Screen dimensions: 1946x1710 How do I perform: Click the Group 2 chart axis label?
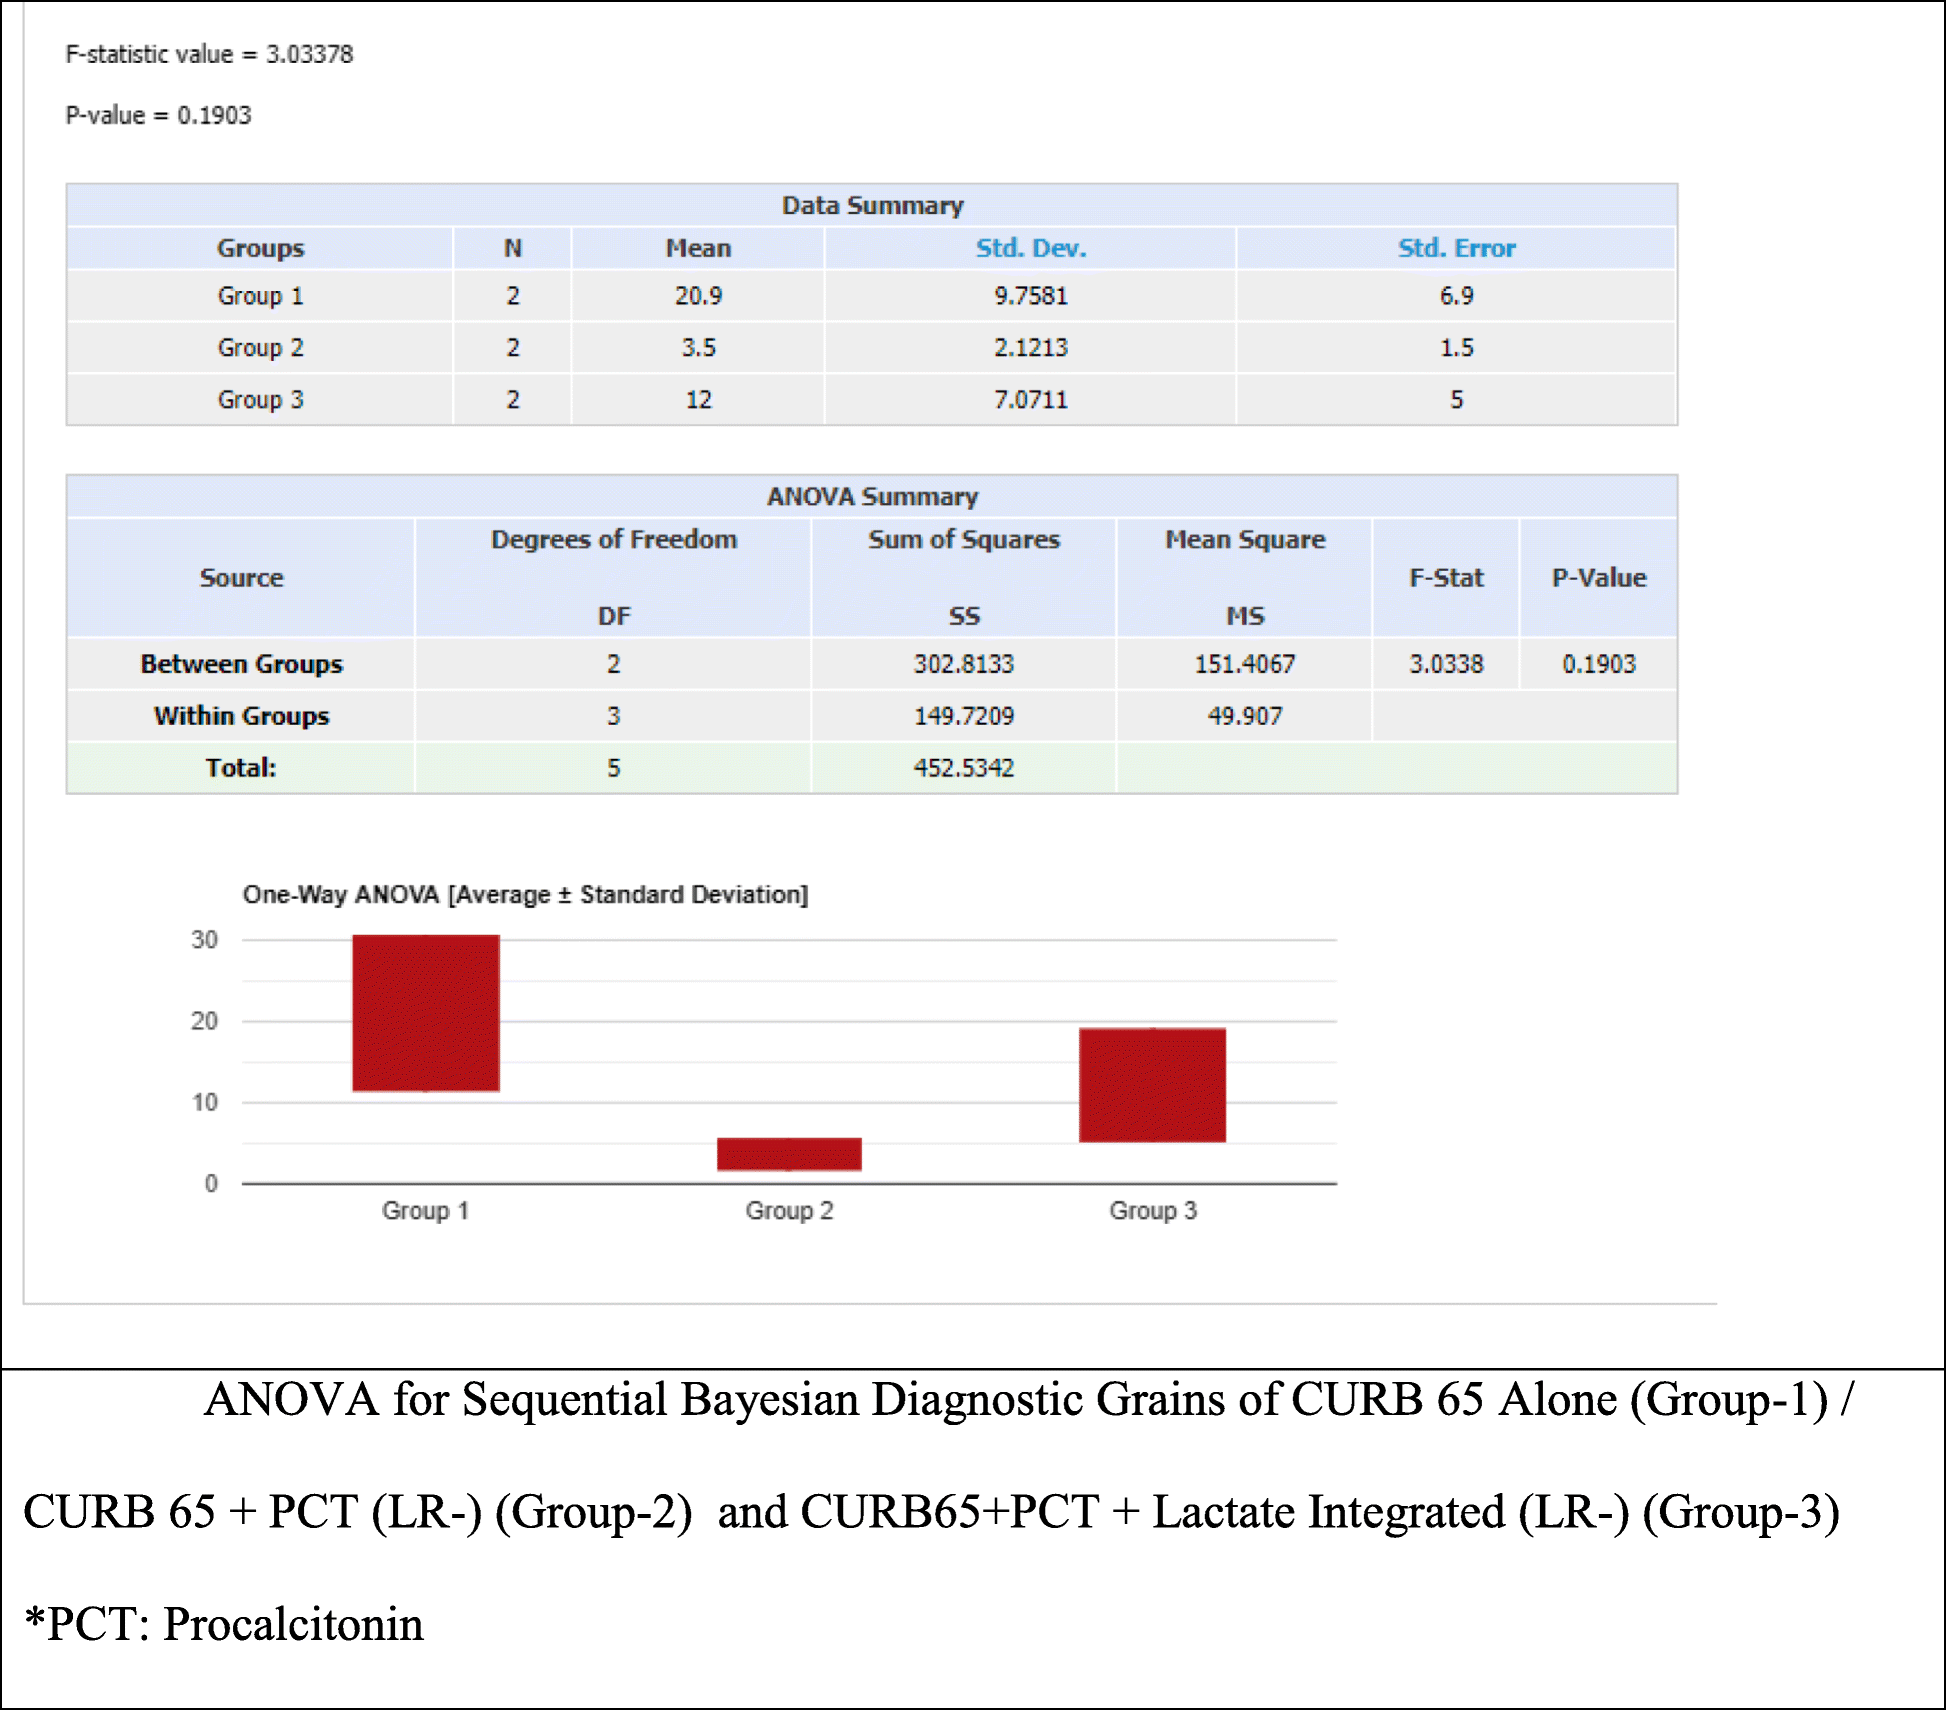click(x=789, y=1211)
